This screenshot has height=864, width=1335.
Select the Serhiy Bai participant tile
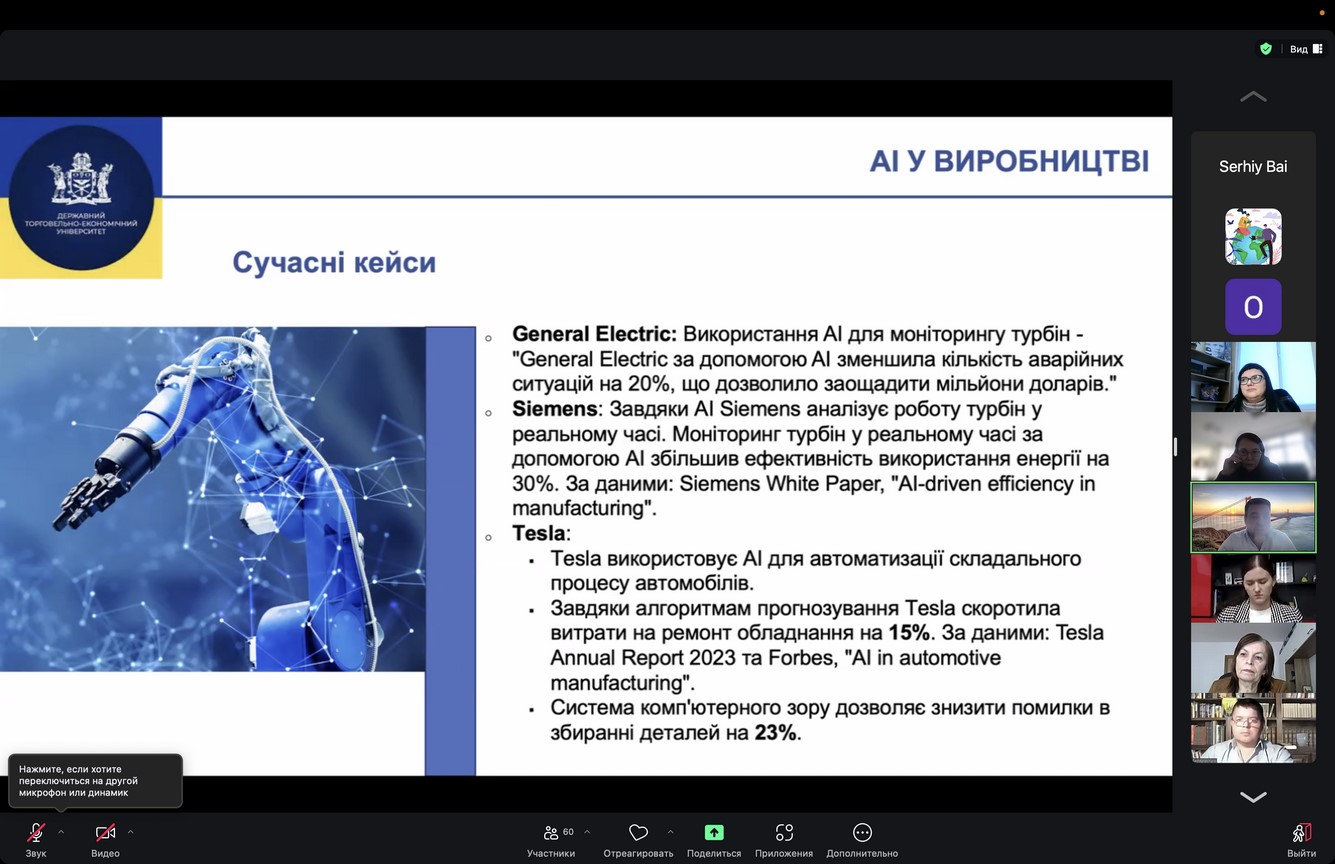tap(1253, 167)
